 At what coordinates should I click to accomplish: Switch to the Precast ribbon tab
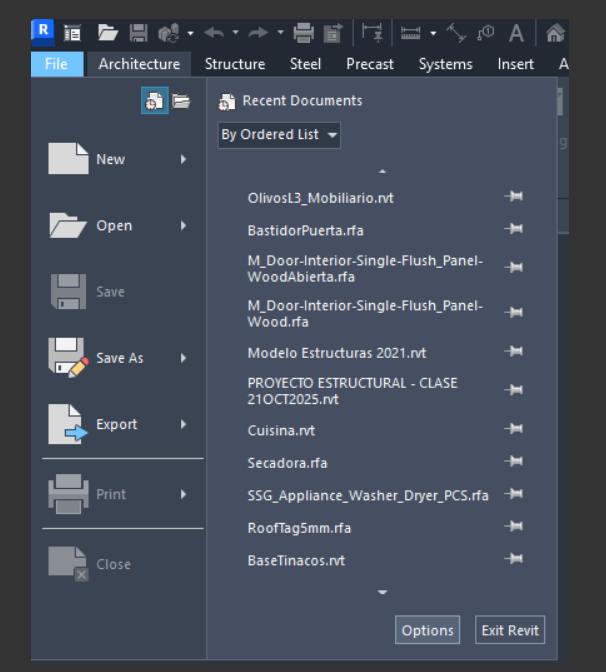(369, 64)
